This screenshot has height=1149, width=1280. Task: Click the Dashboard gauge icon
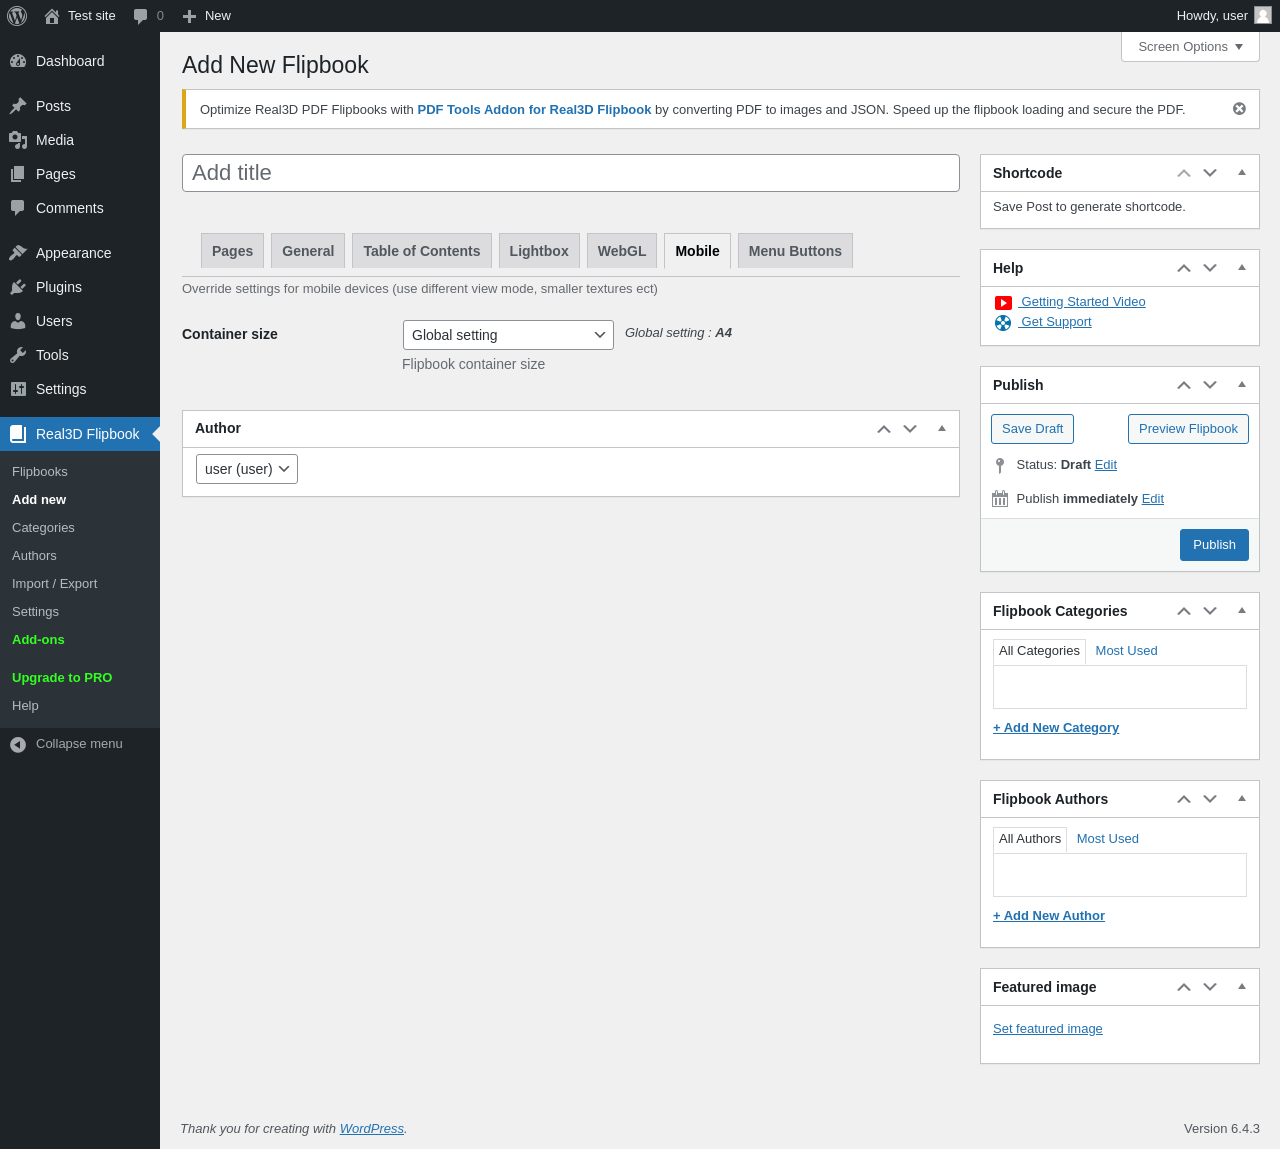tap(18, 61)
